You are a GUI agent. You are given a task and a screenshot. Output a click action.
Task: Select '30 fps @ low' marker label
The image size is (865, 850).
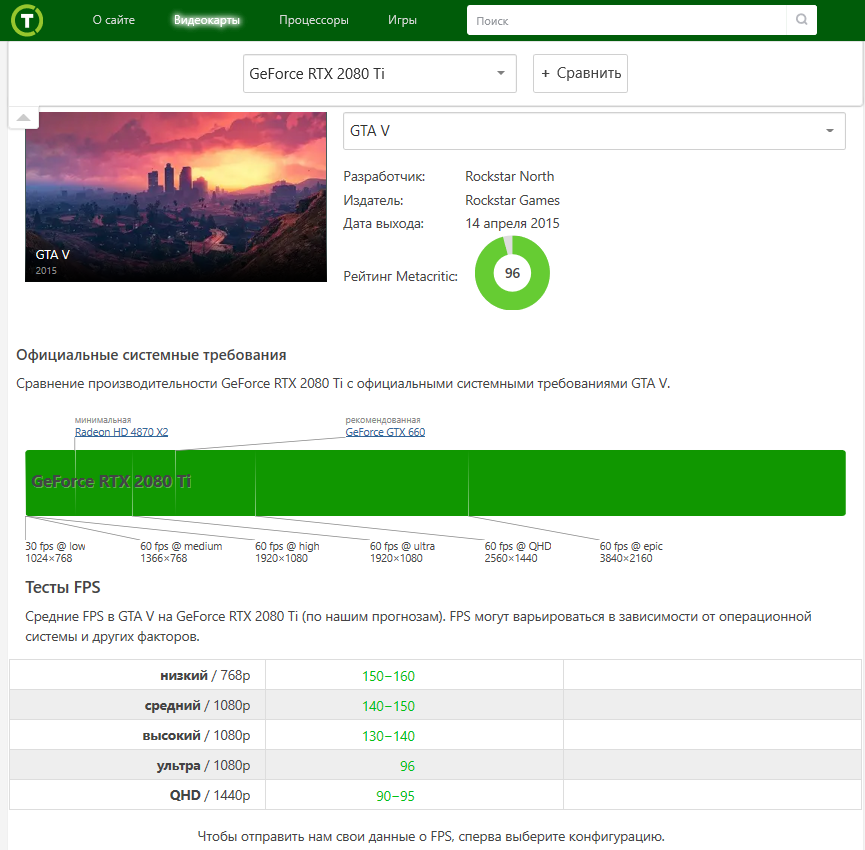click(x=55, y=552)
